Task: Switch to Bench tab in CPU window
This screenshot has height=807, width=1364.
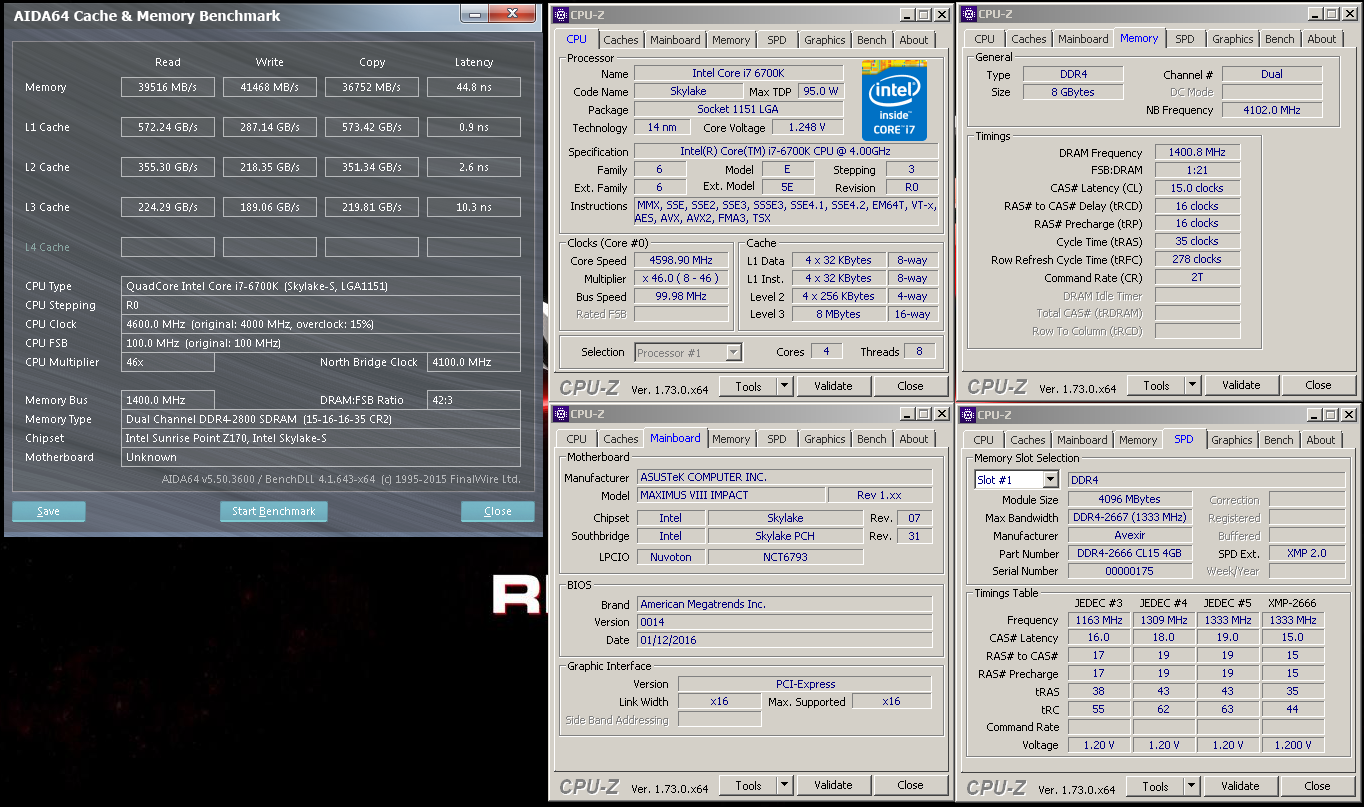Action: 872,40
